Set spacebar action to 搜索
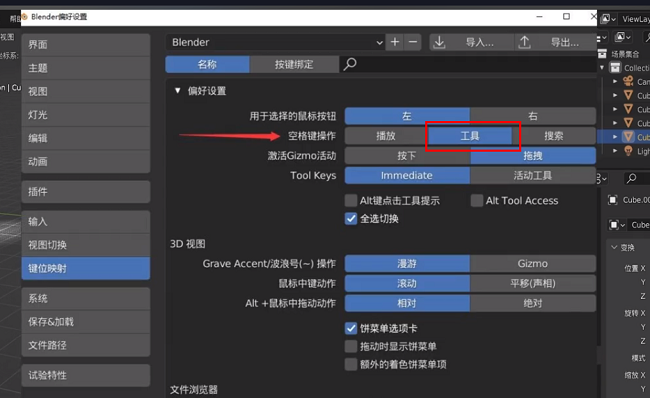This screenshot has width=650, height=398. 554,136
